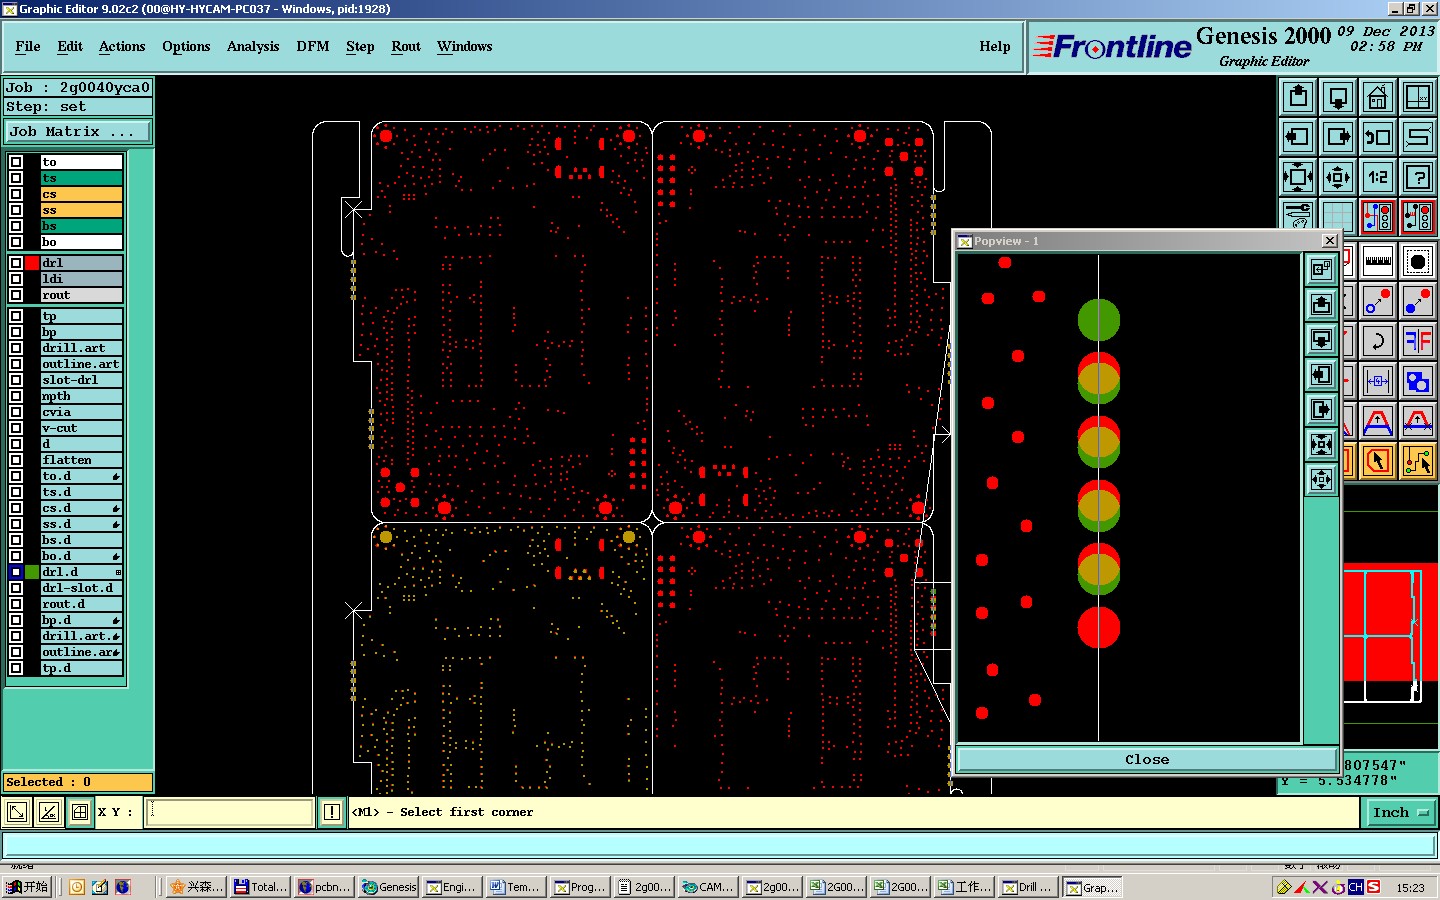Open the Inch units dropdown

tap(1400, 813)
